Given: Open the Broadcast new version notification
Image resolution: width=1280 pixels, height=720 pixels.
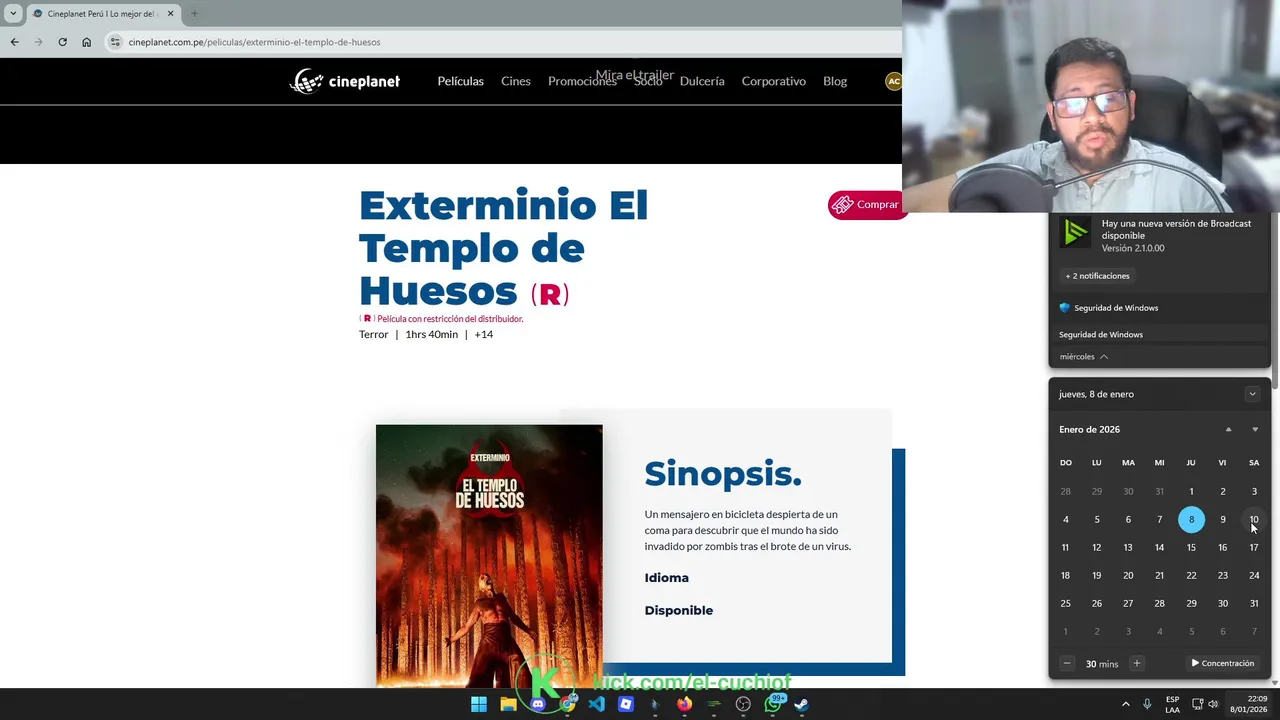Looking at the screenshot, I should [1160, 236].
